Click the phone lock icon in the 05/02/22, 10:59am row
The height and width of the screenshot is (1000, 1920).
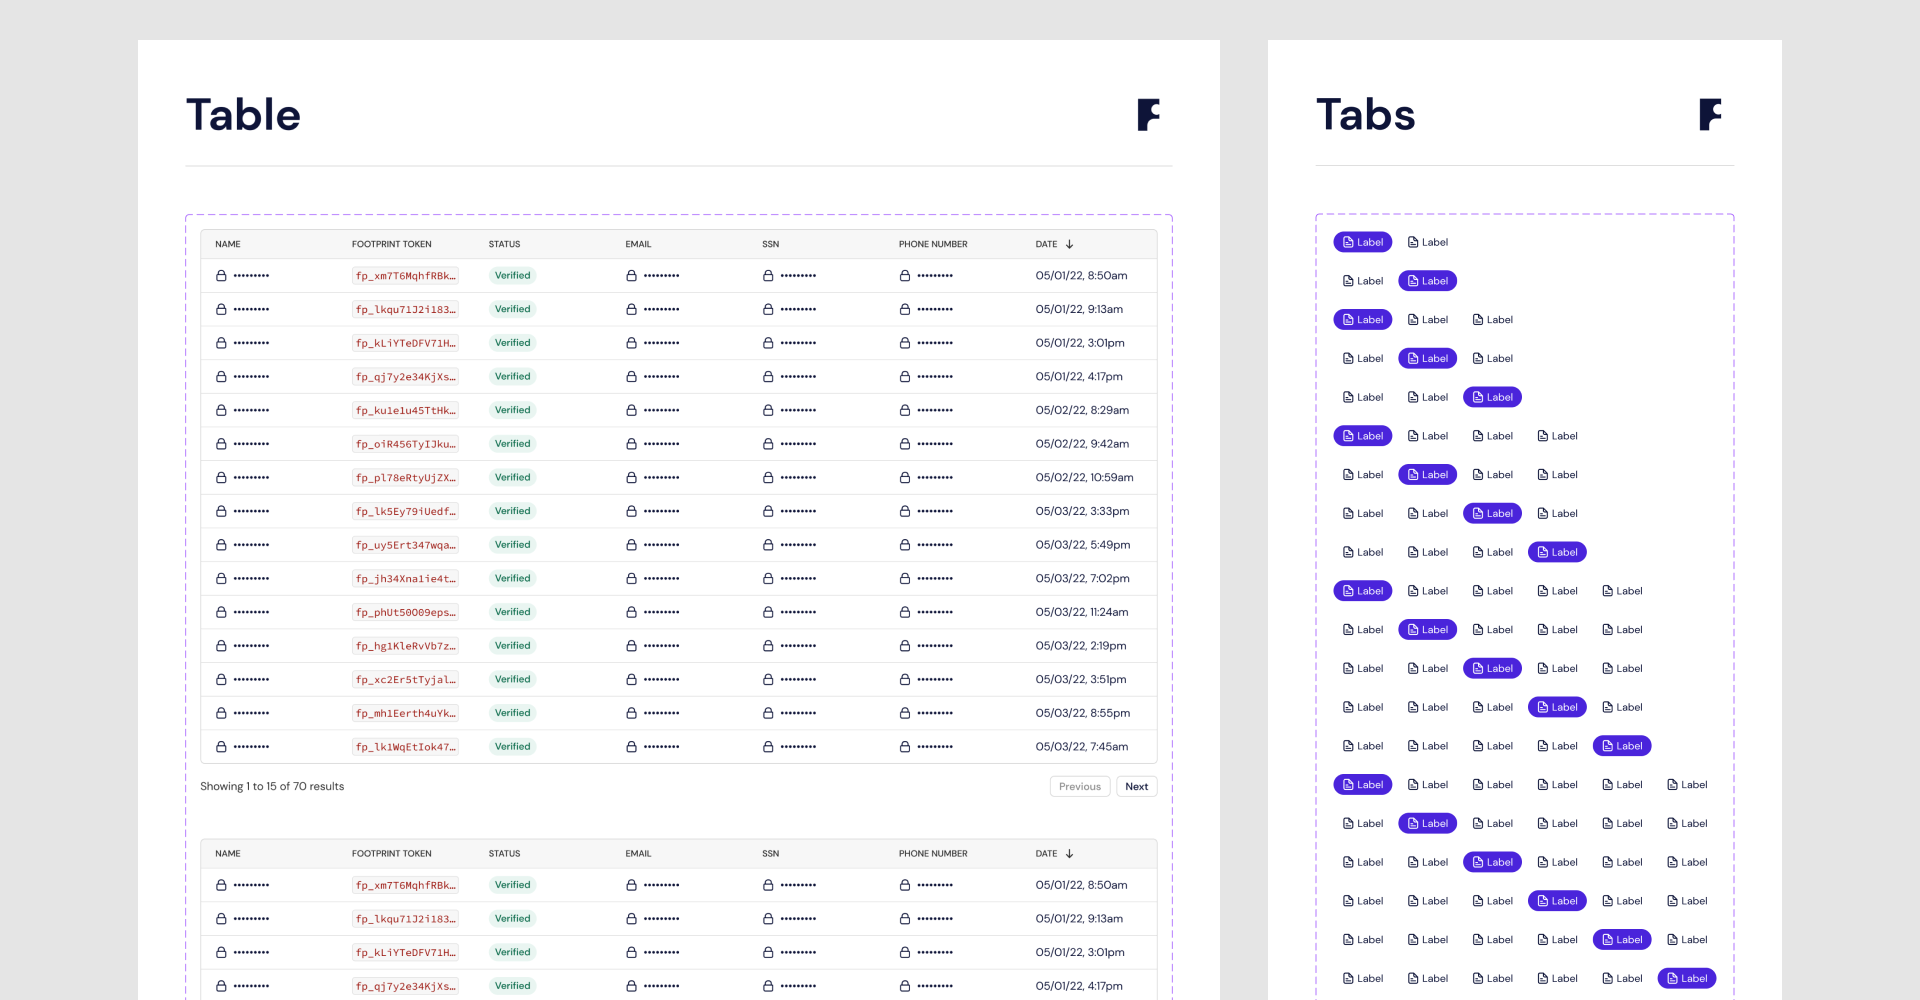pyautogui.click(x=905, y=477)
